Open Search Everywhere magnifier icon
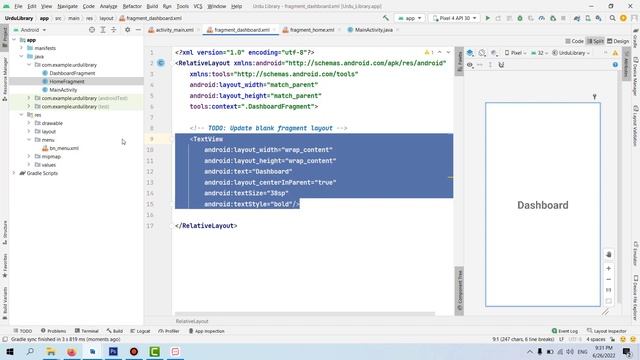640x360 pixels. coord(613,18)
